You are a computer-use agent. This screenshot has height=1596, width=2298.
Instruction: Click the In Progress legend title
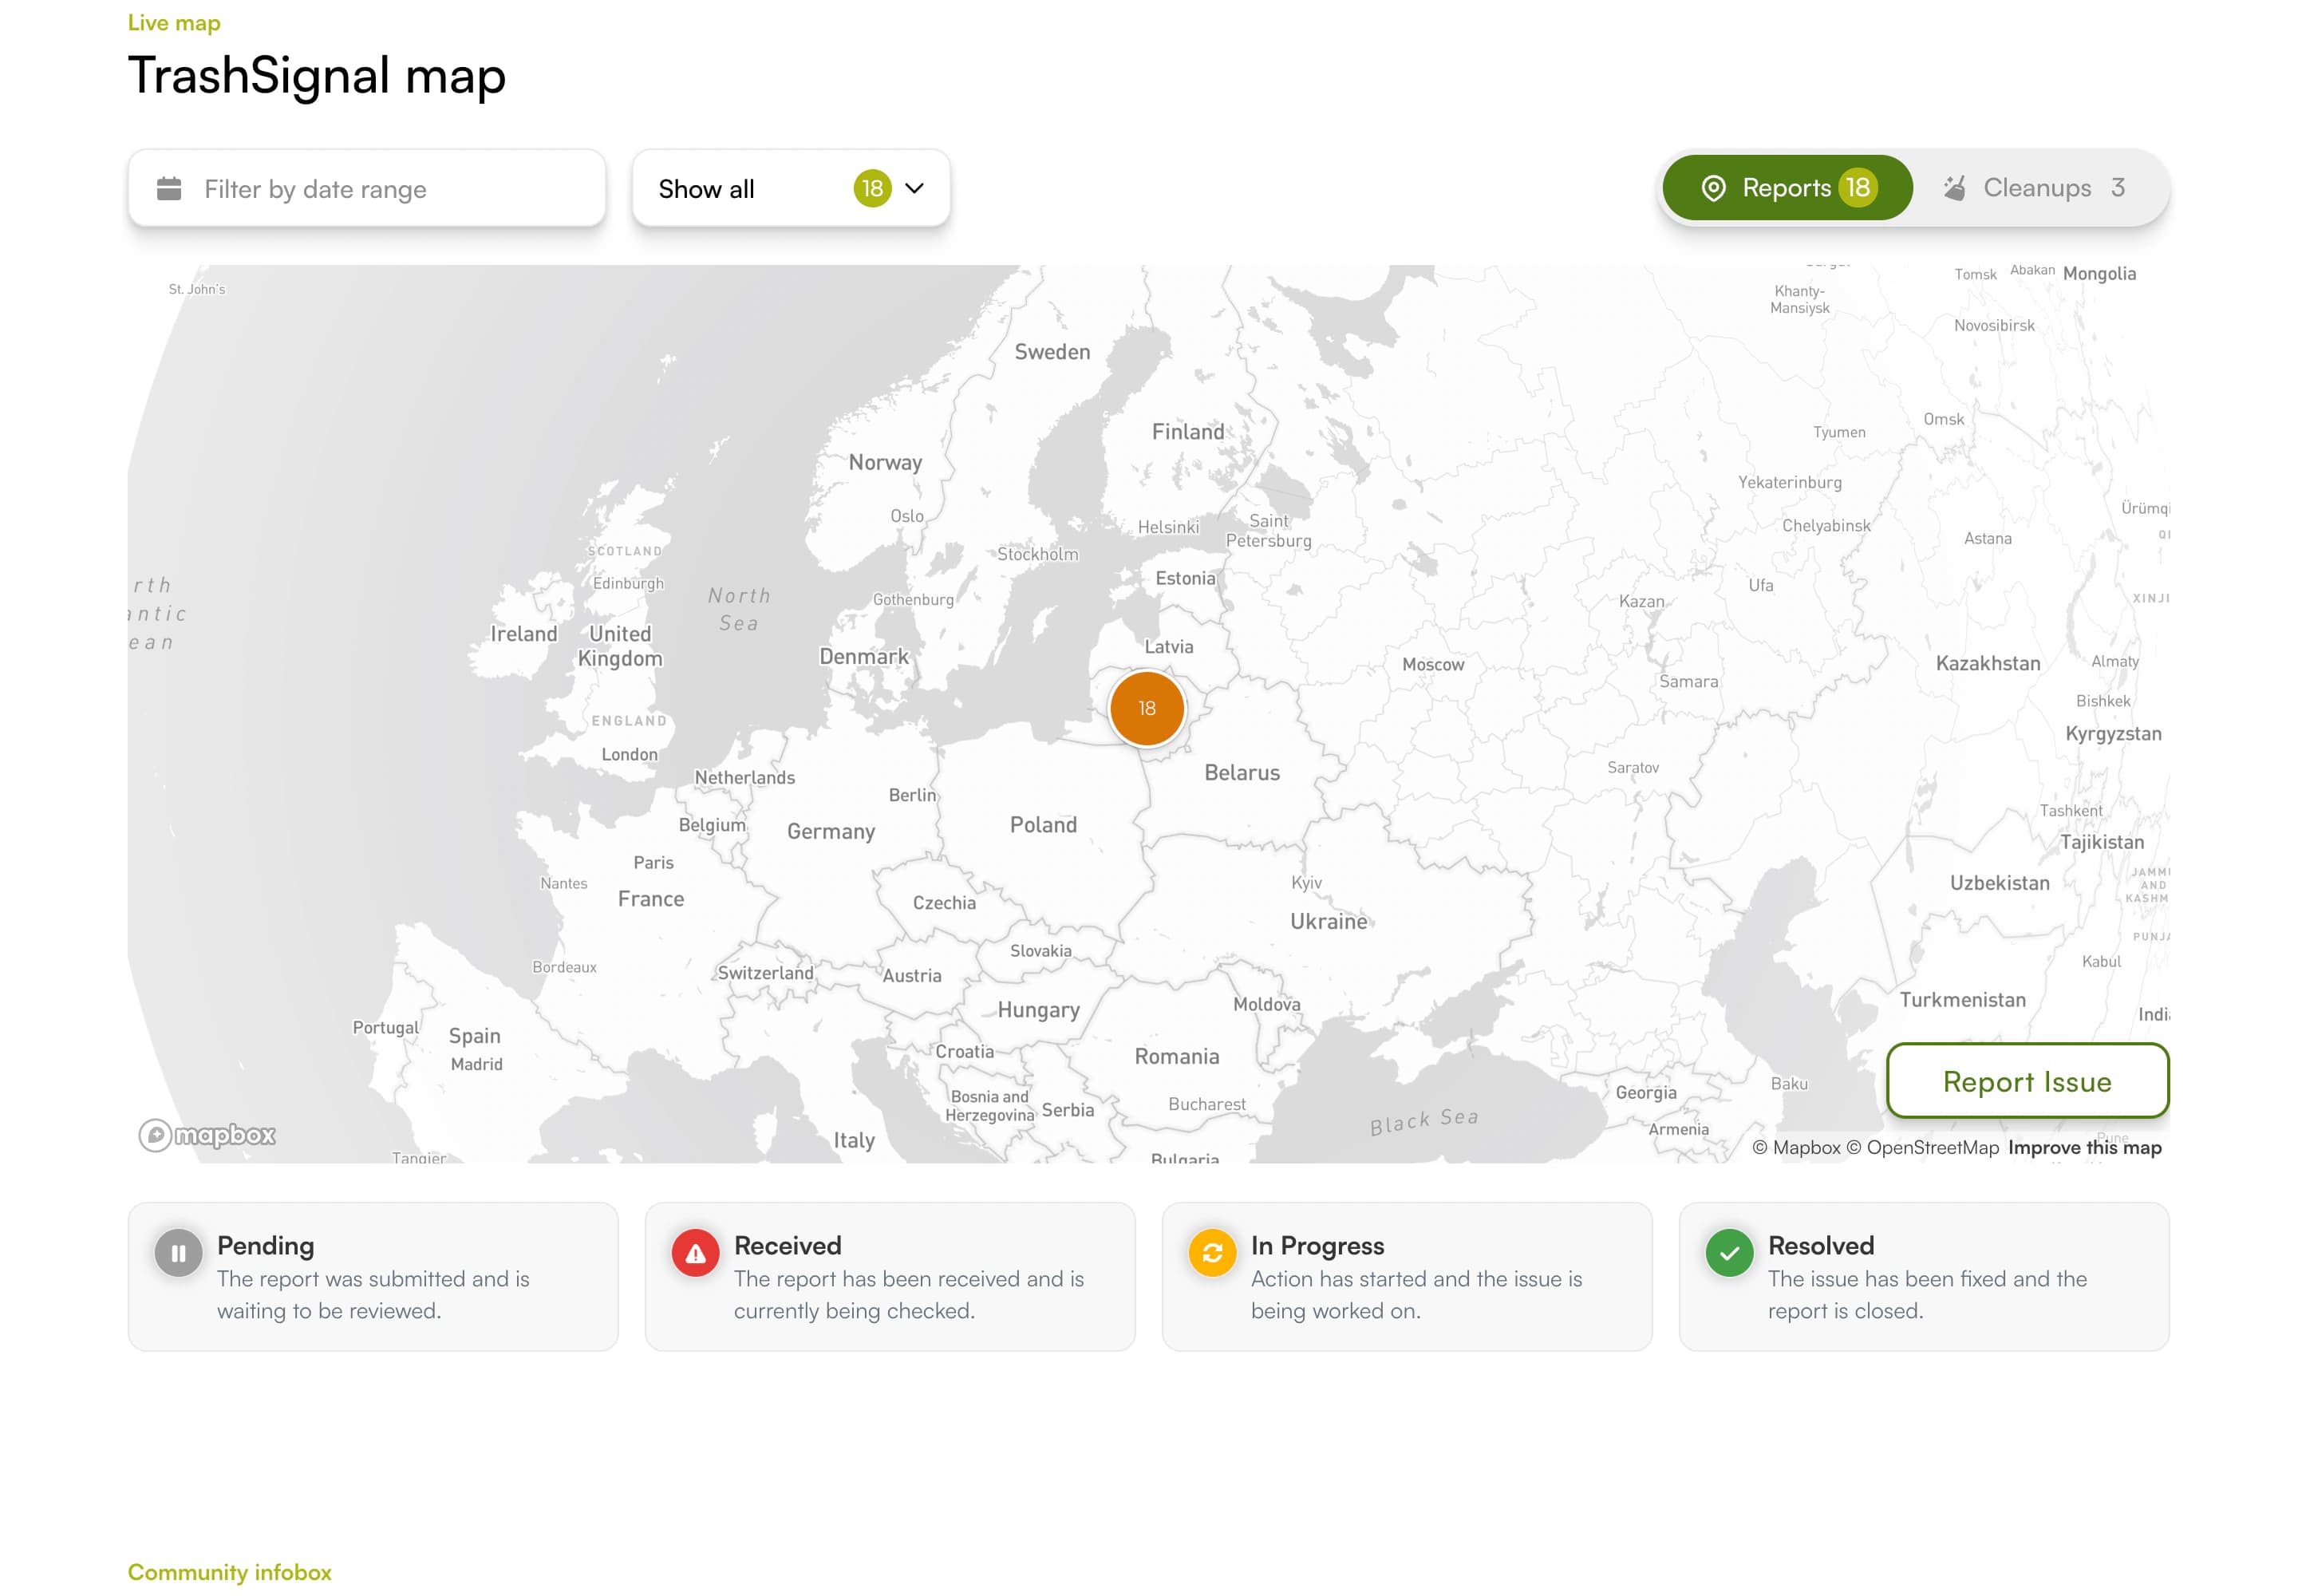[x=1317, y=1245]
